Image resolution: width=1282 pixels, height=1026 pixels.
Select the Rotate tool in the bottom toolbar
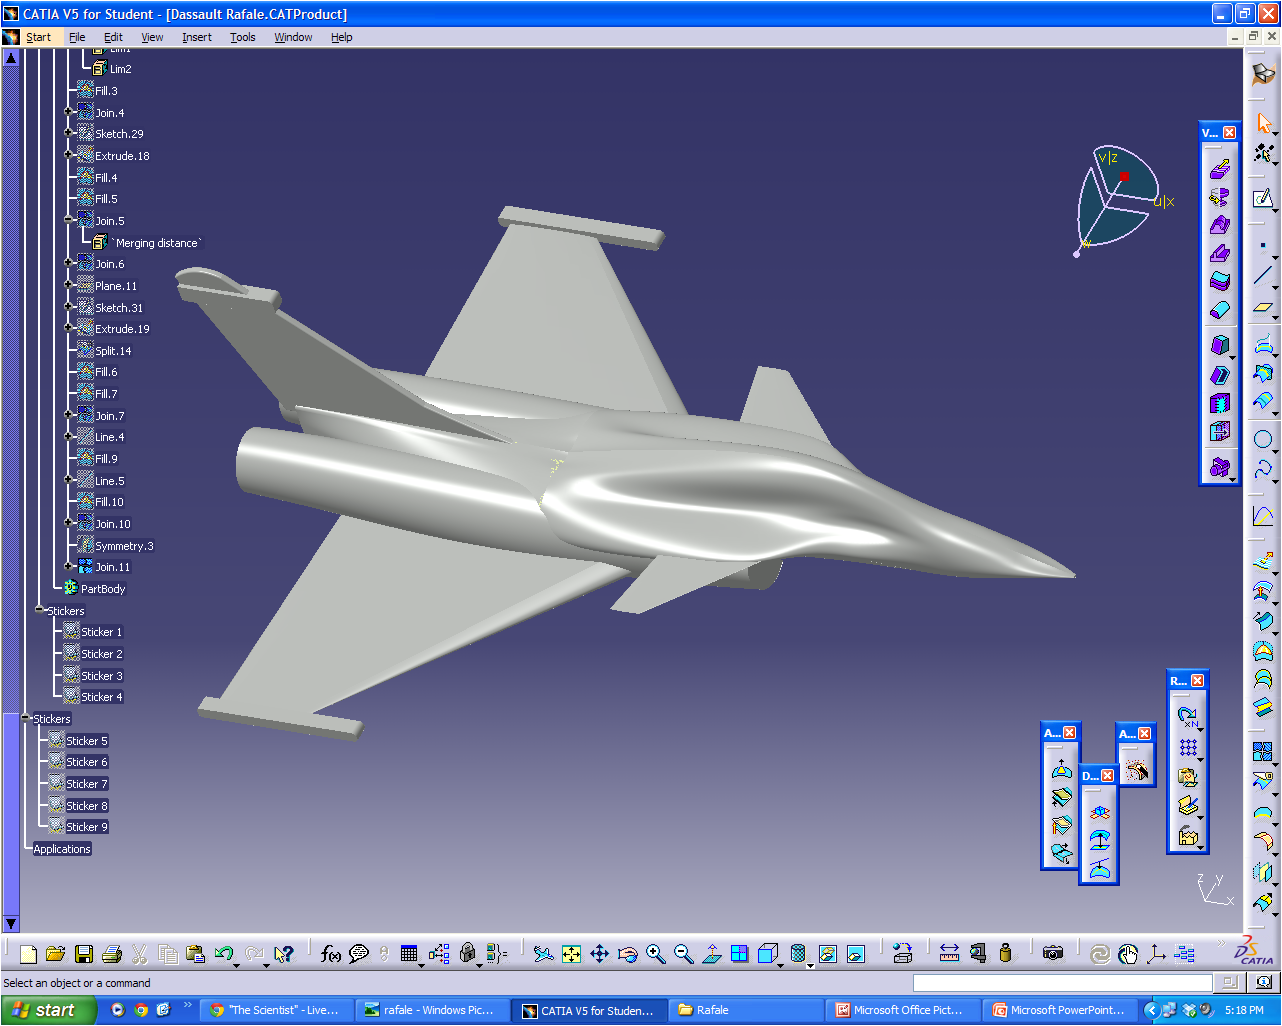coord(628,953)
